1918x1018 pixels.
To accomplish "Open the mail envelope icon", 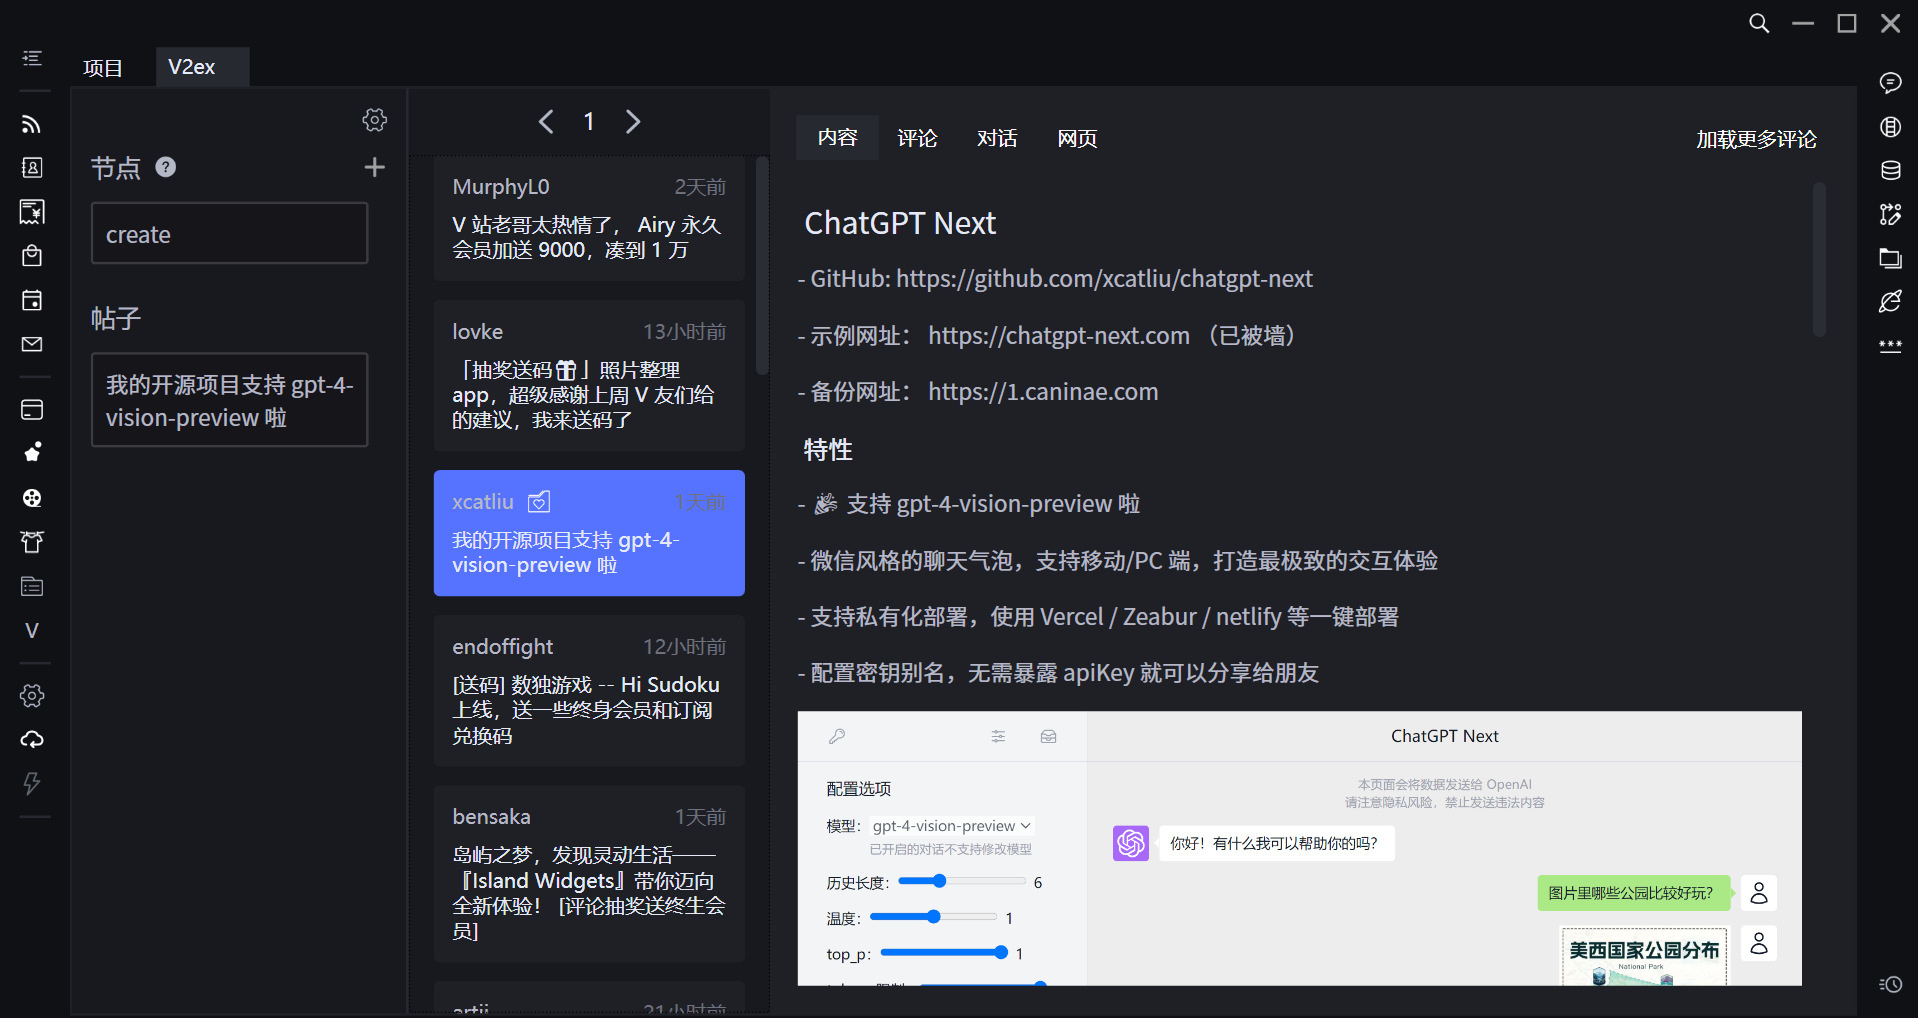I will click(x=32, y=344).
